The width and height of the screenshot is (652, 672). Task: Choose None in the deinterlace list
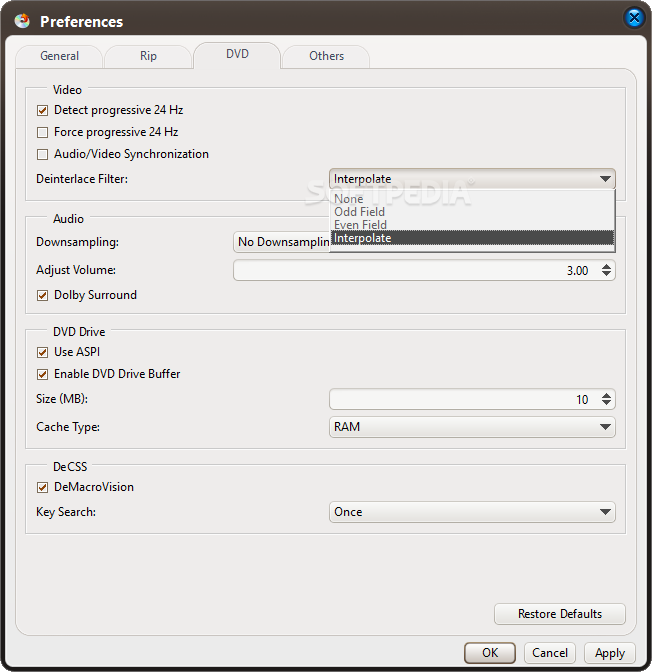(472, 199)
